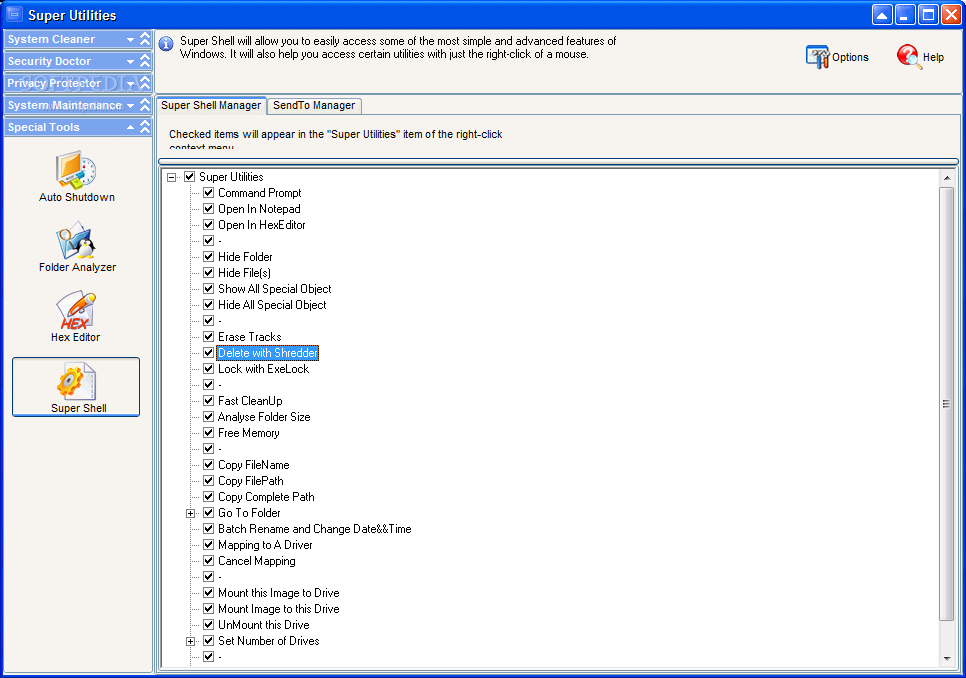This screenshot has width=966, height=678.
Task: Open the Auto Shutdown tool
Action: click(x=76, y=177)
